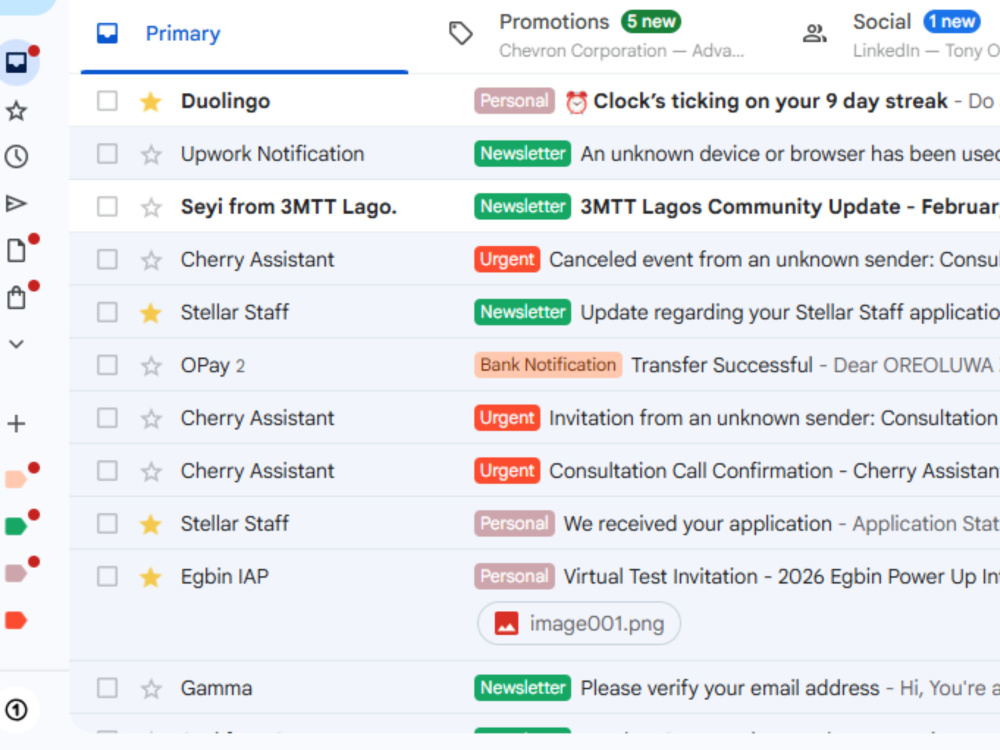Open the image001.png attachment chip
The width and height of the screenshot is (1000, 750).
coord(579,623)
